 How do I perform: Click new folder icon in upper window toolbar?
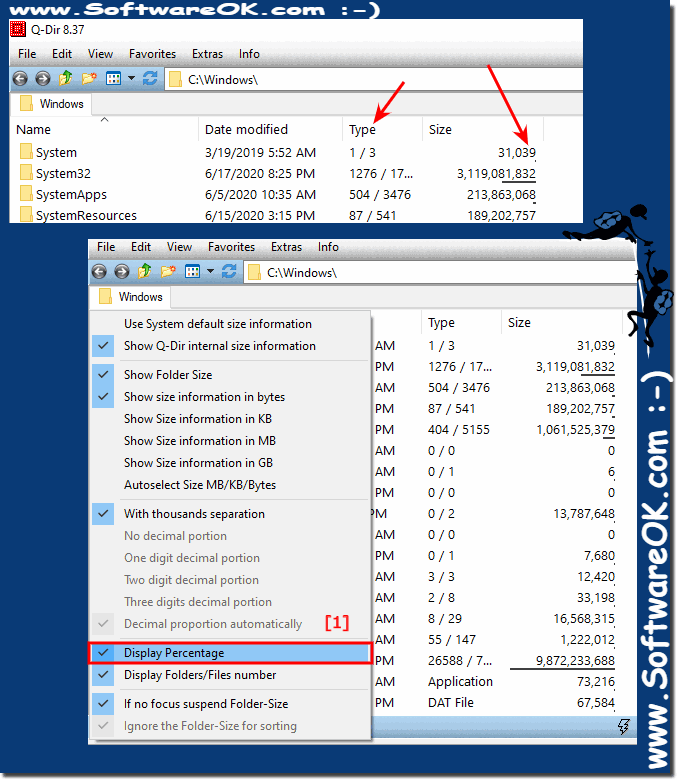click(x=89, y=79)
